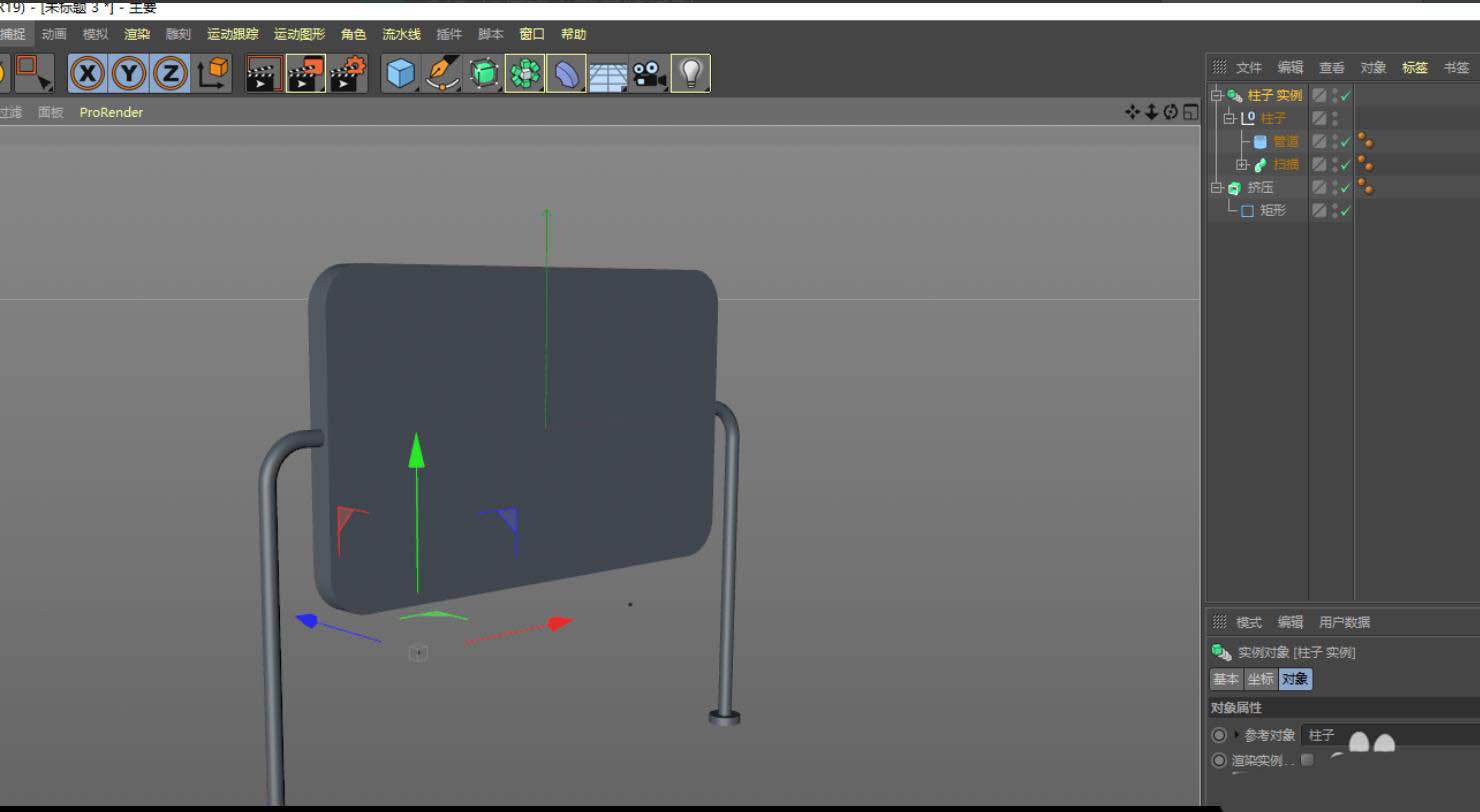Click the coordinate system icon

point(212,73)
